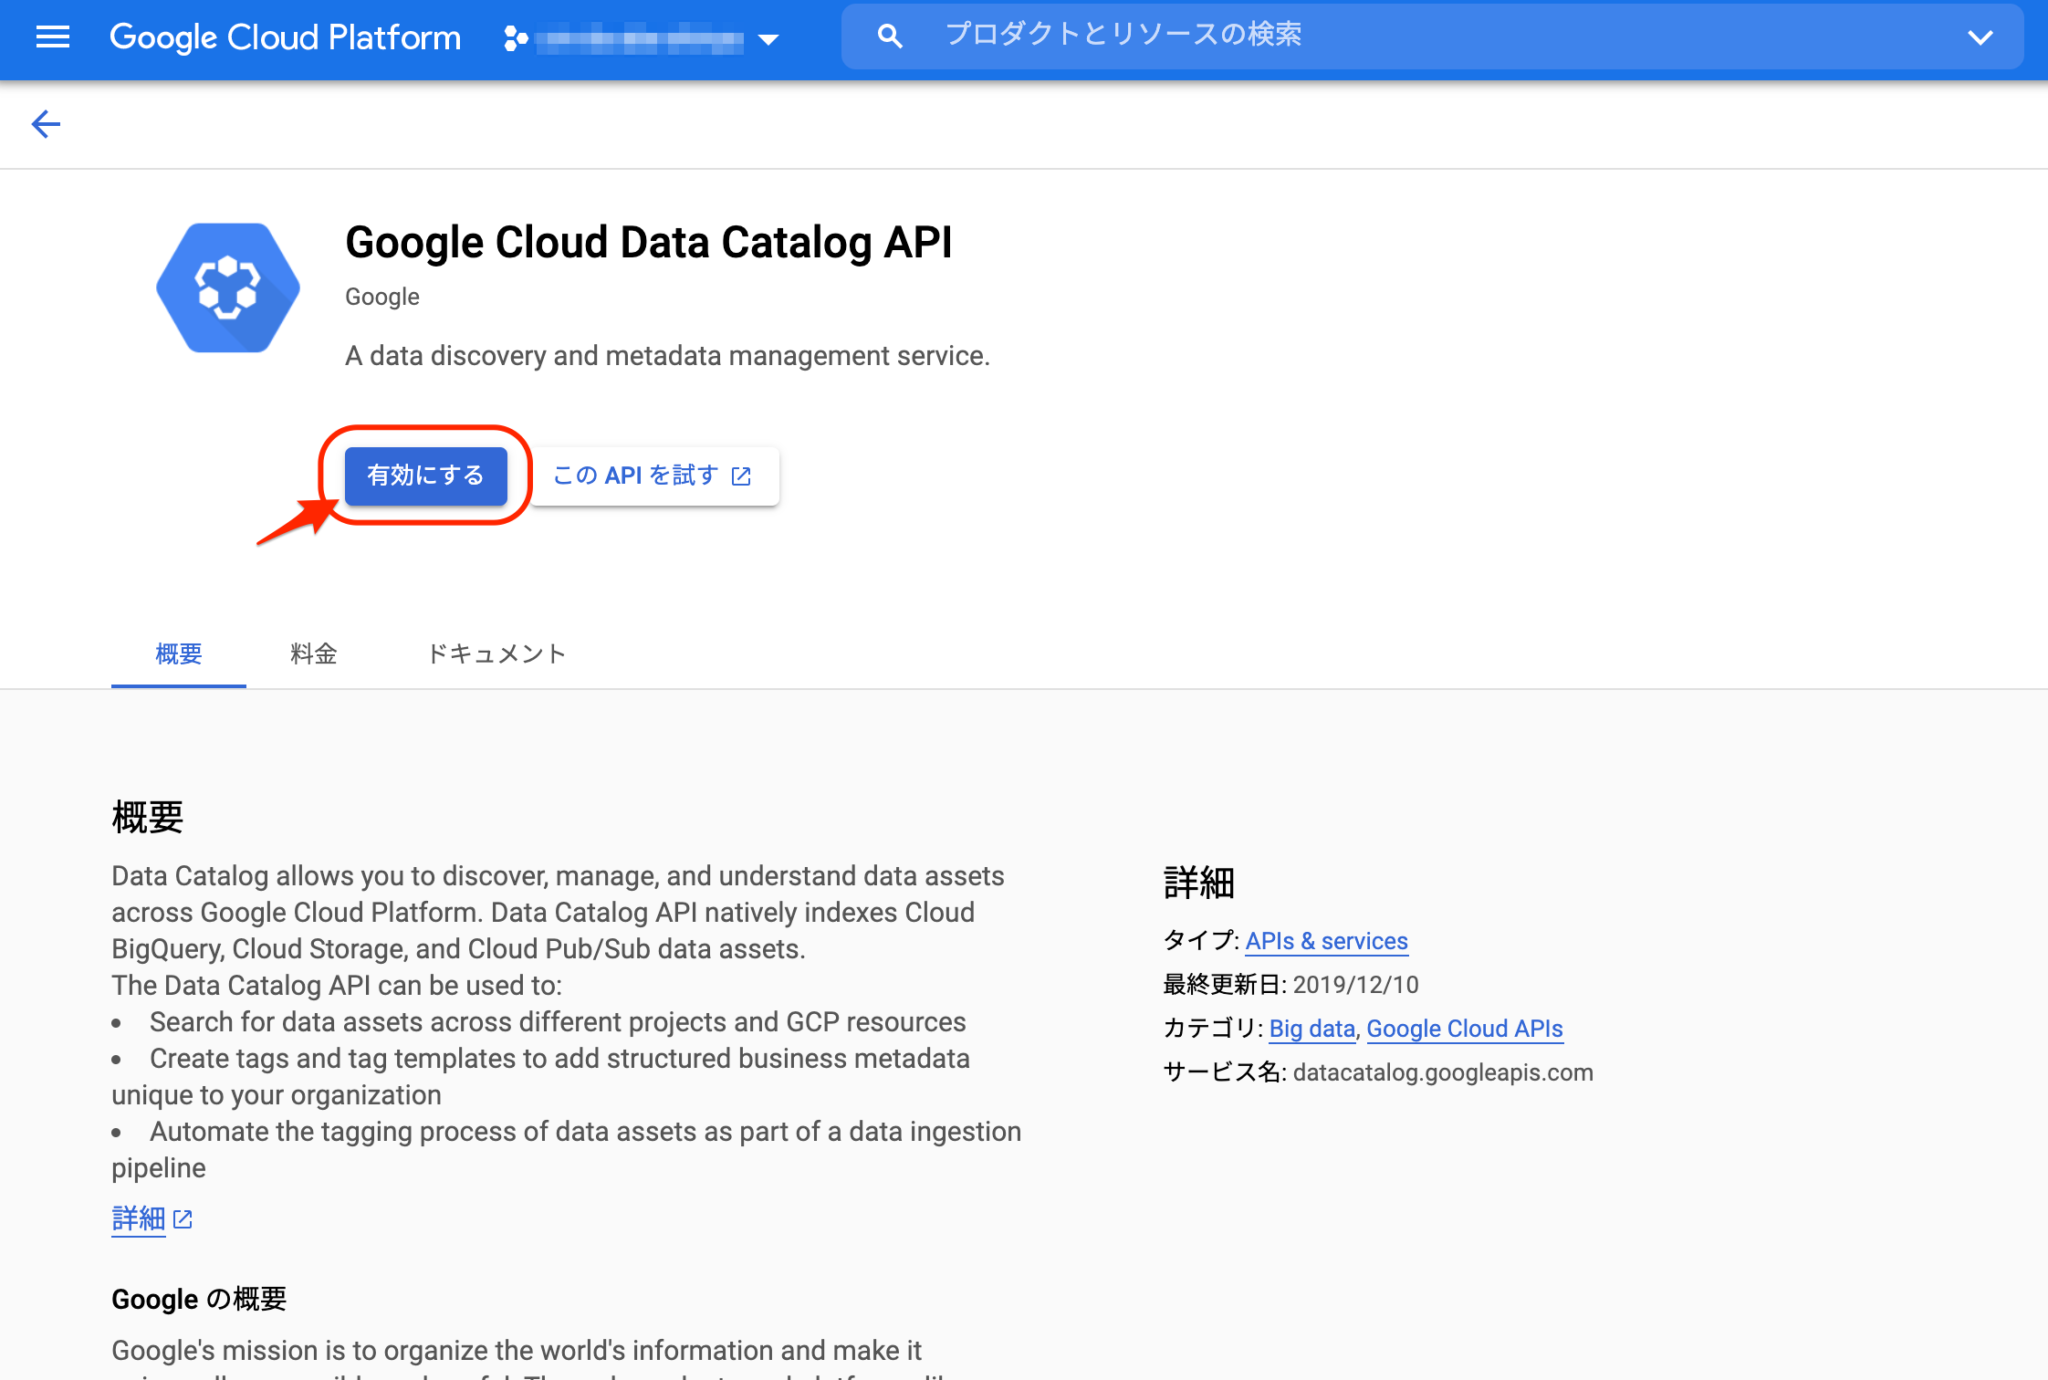Enable the API with 有効にする button
This screenshot has width=2048, height=1380.
[424, 476]
